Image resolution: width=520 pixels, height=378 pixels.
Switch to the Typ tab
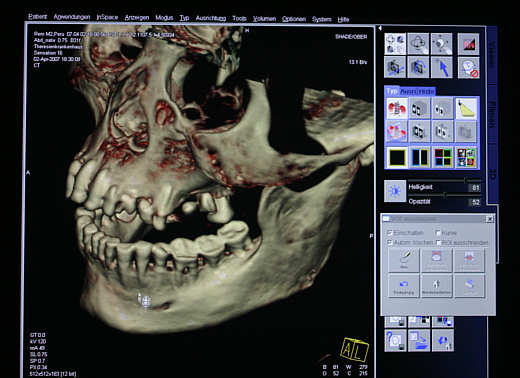click(392, 91)
